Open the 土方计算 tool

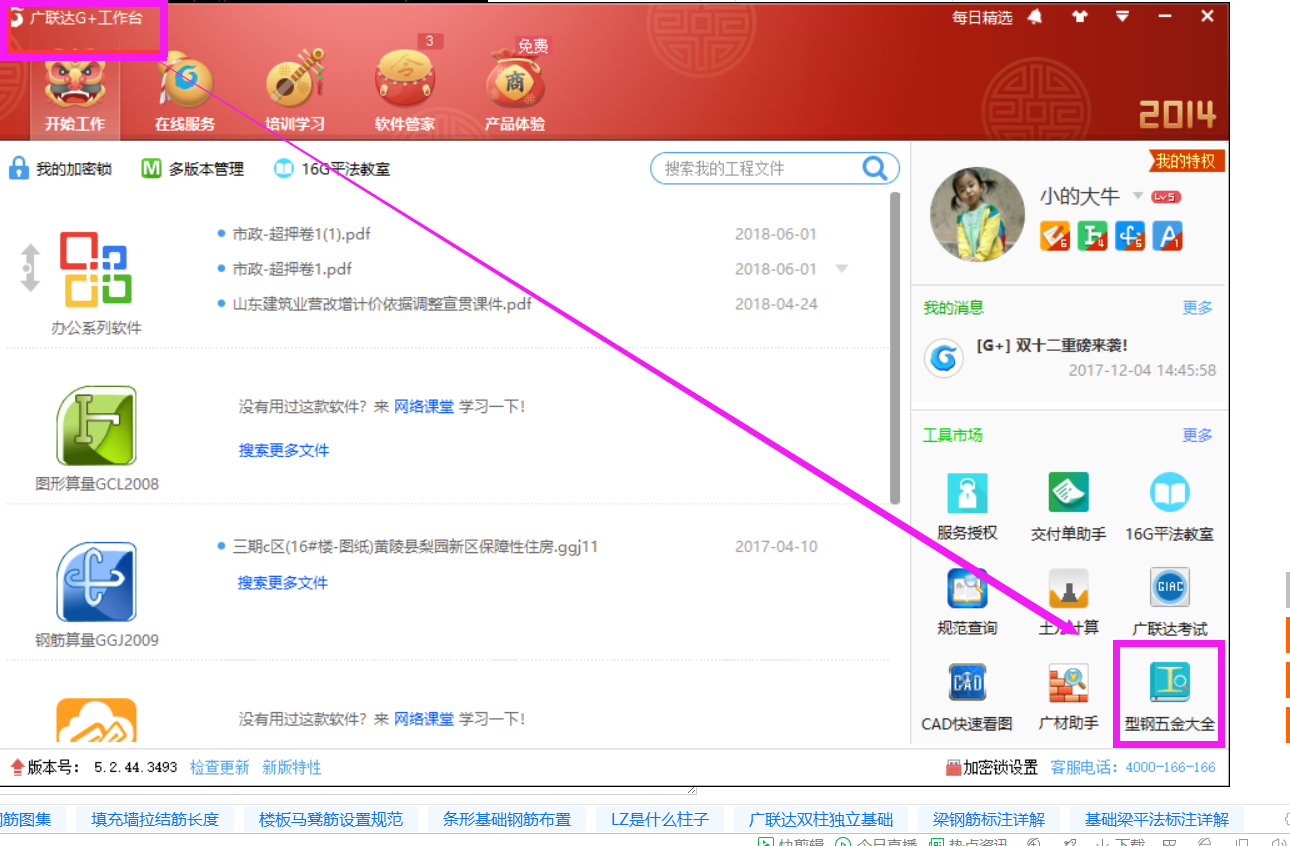(x=1068, y=602)
